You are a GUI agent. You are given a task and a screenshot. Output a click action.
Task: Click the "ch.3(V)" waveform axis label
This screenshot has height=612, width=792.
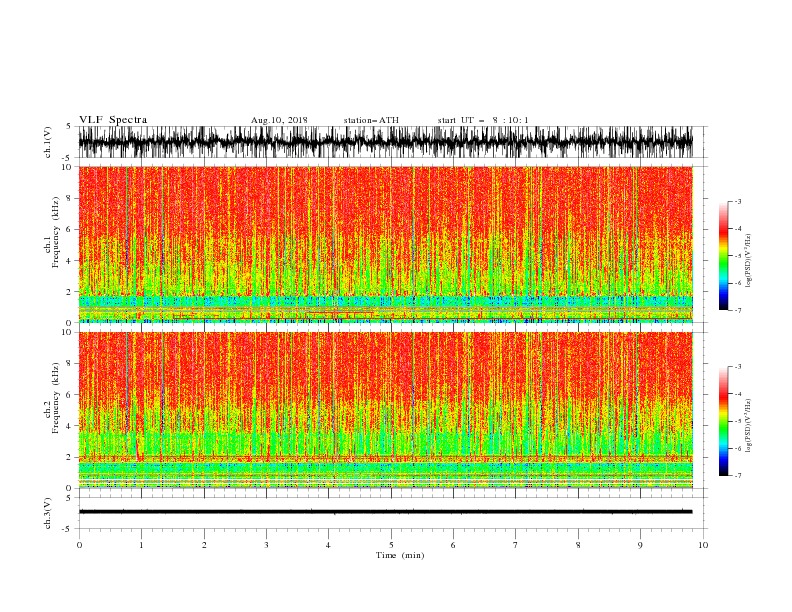[x=48, y=513]
